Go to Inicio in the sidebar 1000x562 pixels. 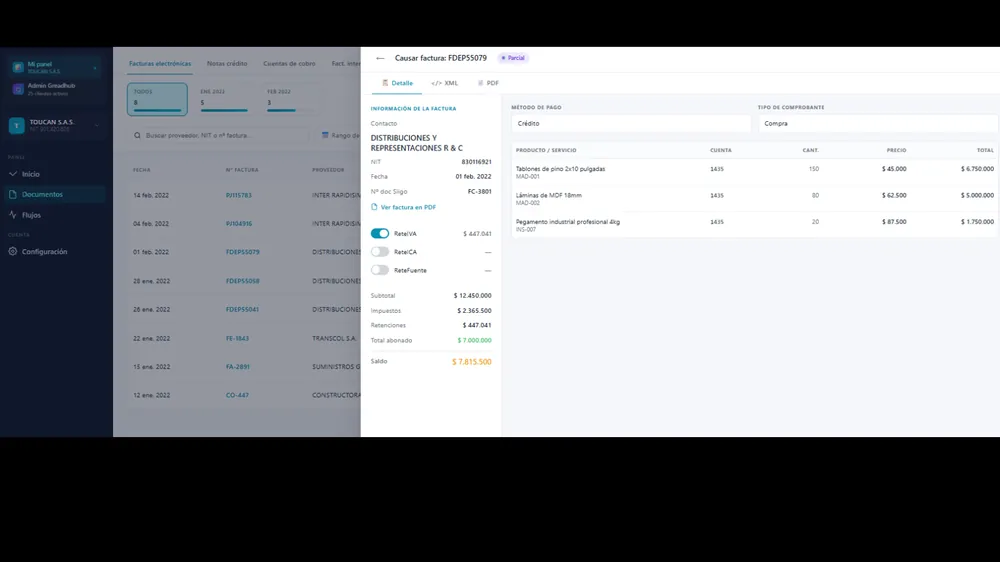coord(55,174)
